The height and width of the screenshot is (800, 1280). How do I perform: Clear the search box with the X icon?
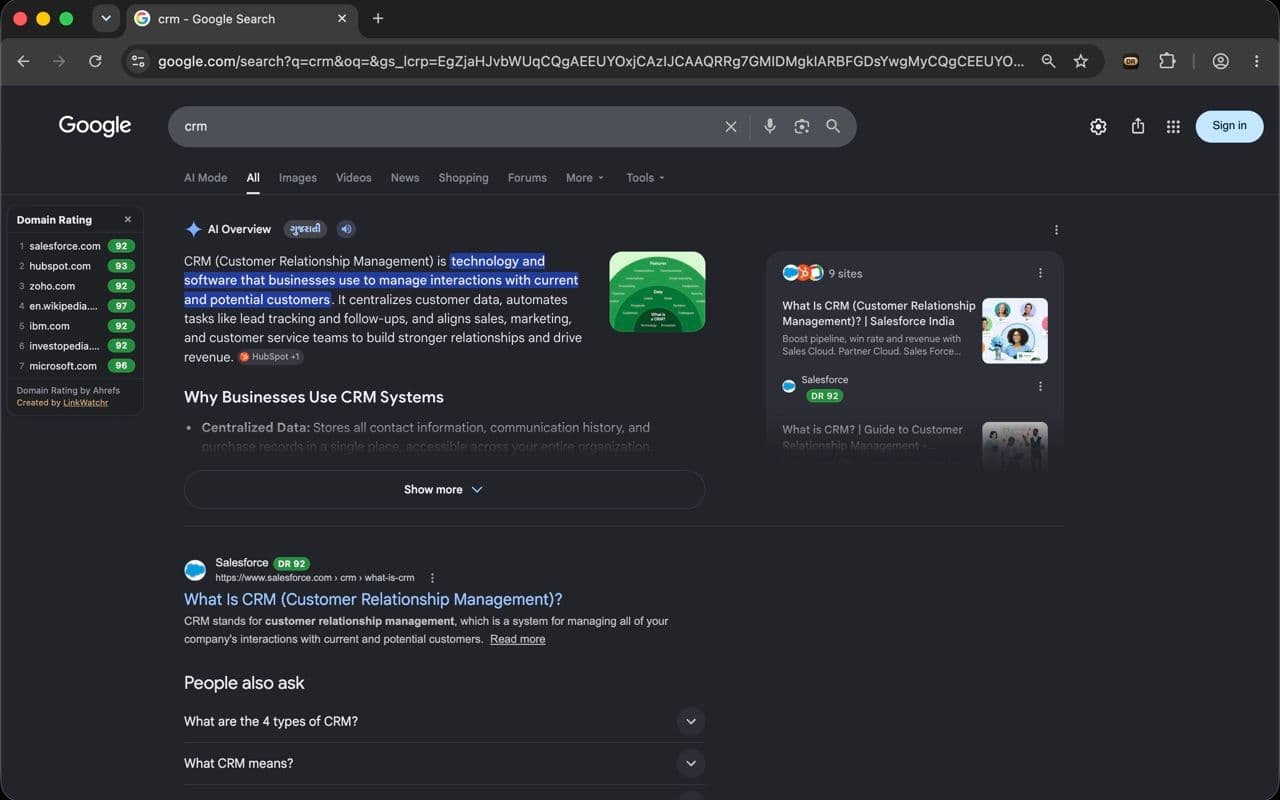[731, 127]
